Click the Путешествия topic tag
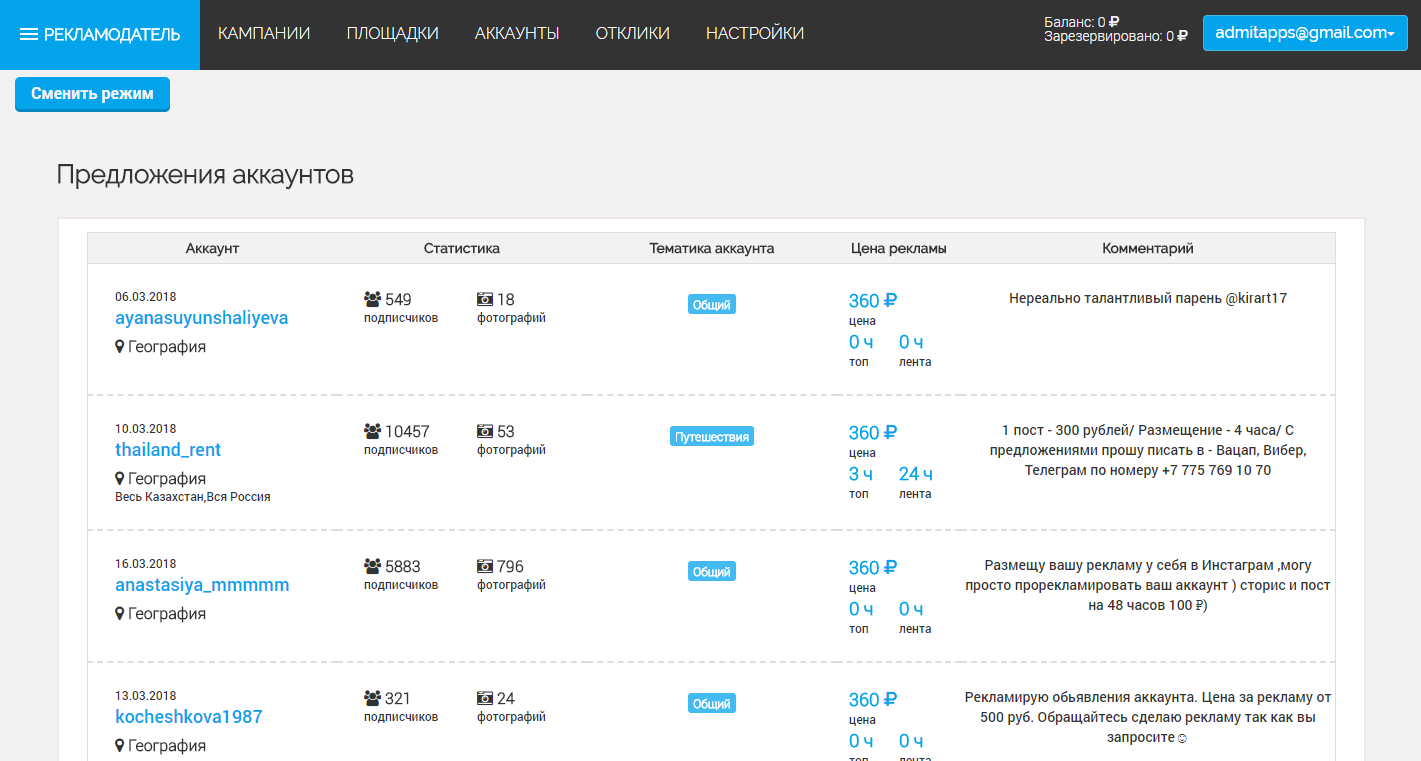 [711, 437]
